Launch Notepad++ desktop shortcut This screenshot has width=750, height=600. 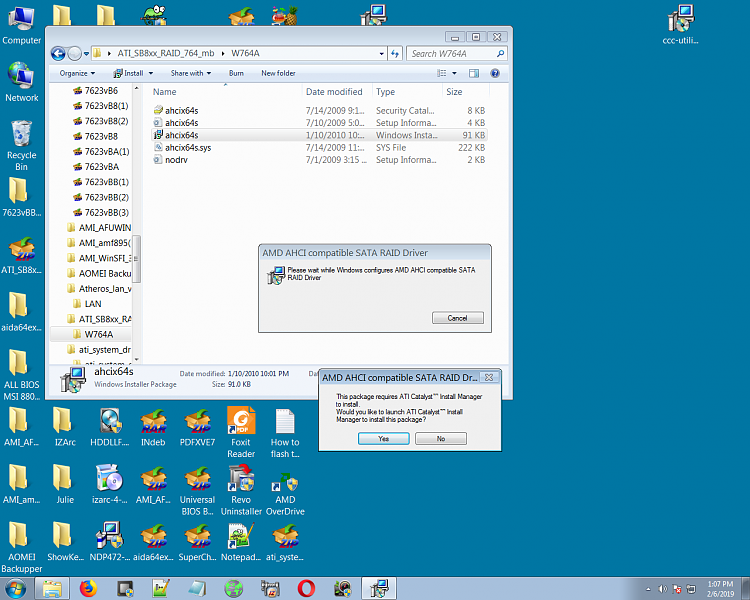(241, 542)
